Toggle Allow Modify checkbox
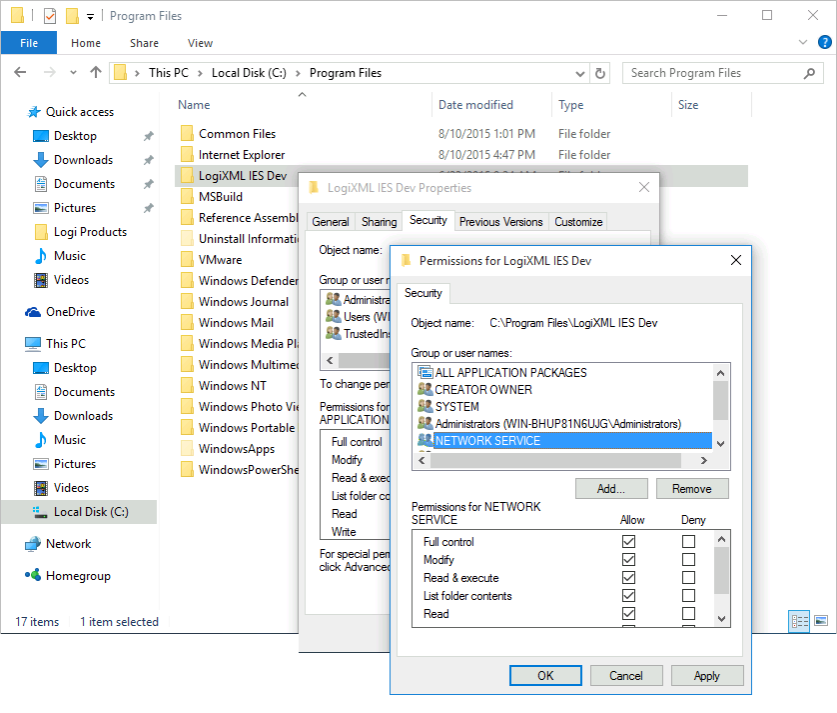 click(x=628, y=559)
